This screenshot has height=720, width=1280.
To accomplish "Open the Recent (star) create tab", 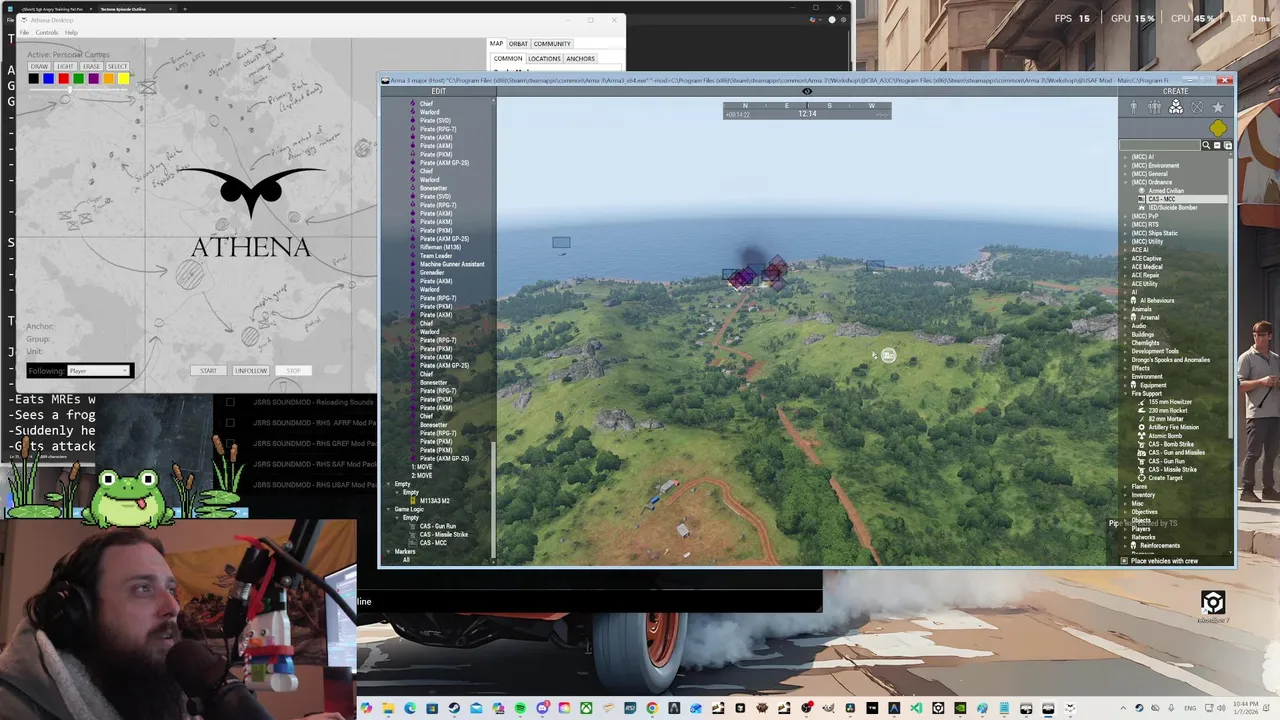I will (x=1218, y=107).
